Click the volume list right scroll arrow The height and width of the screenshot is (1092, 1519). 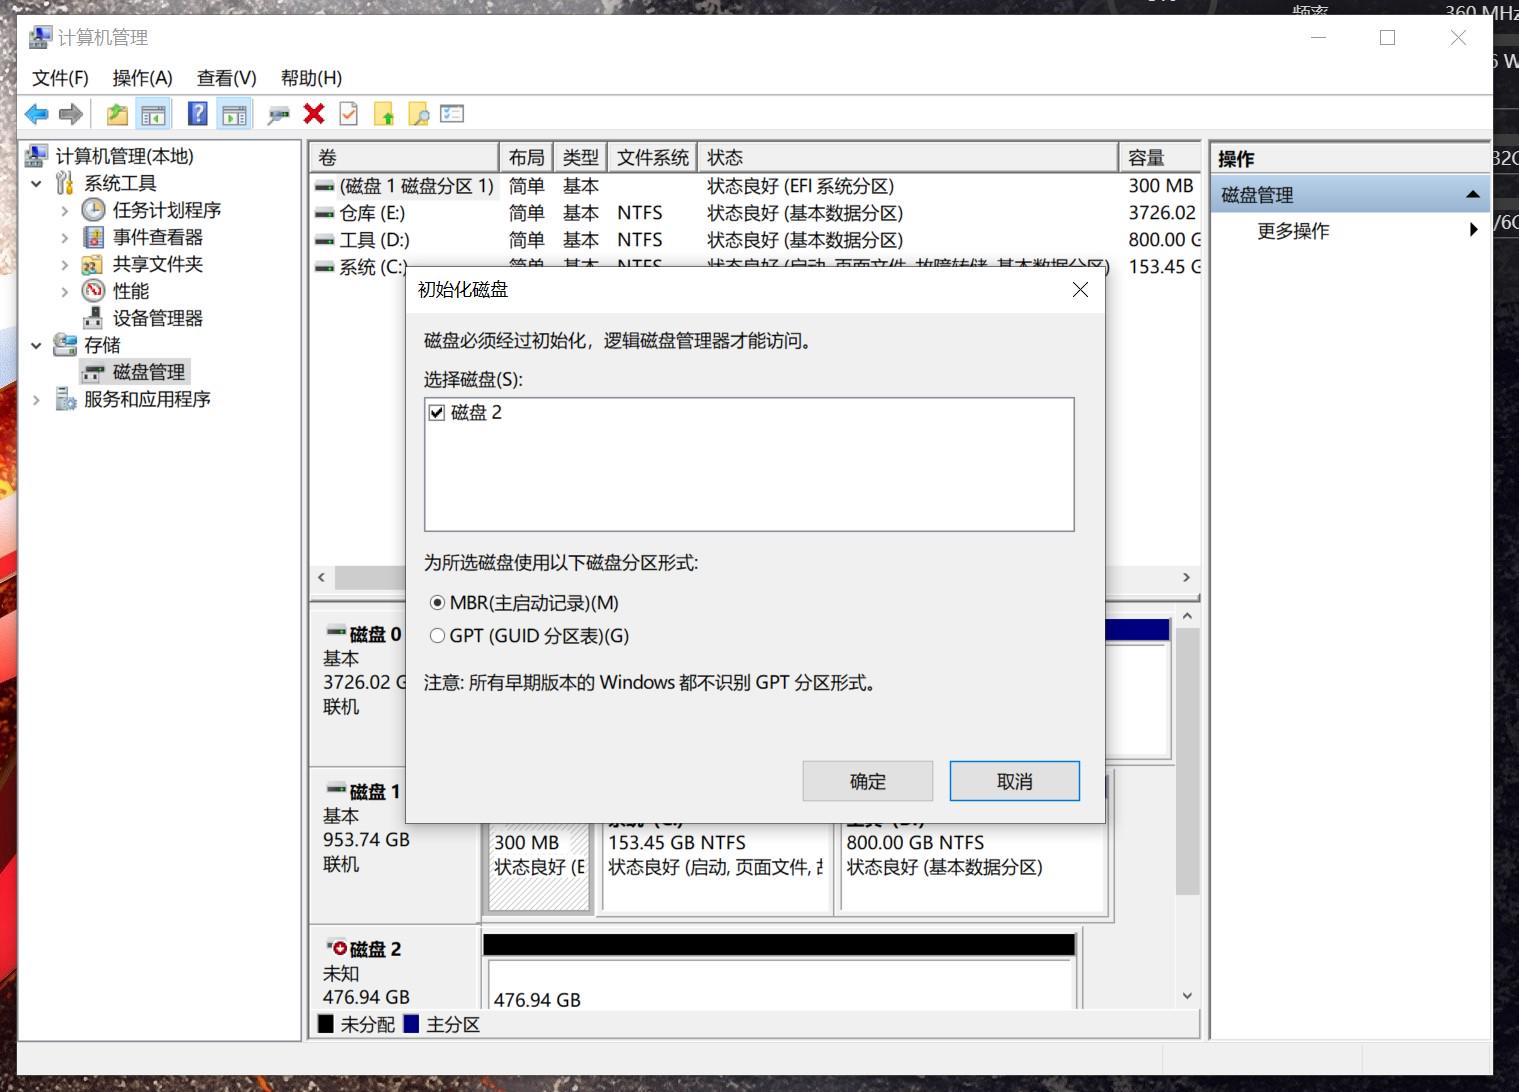pyautogui.click(x=1186, y=578)
